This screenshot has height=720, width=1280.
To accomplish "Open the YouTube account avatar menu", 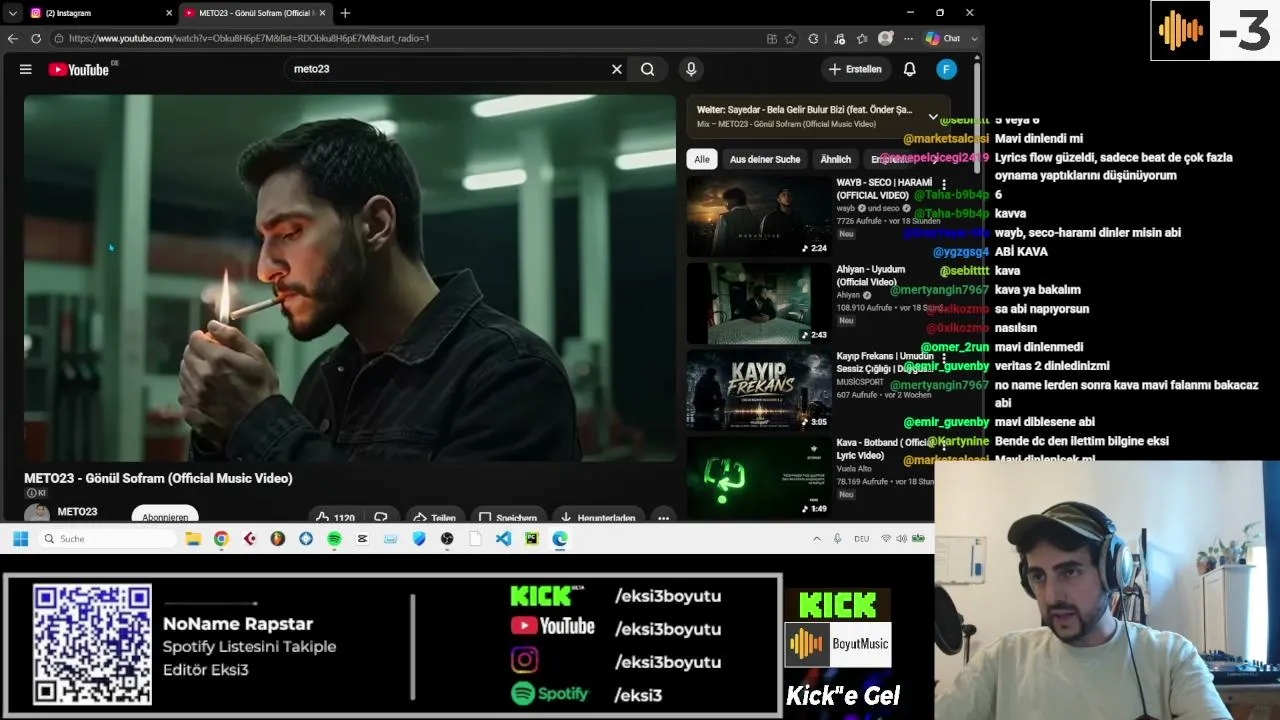I will pos(947,69).
